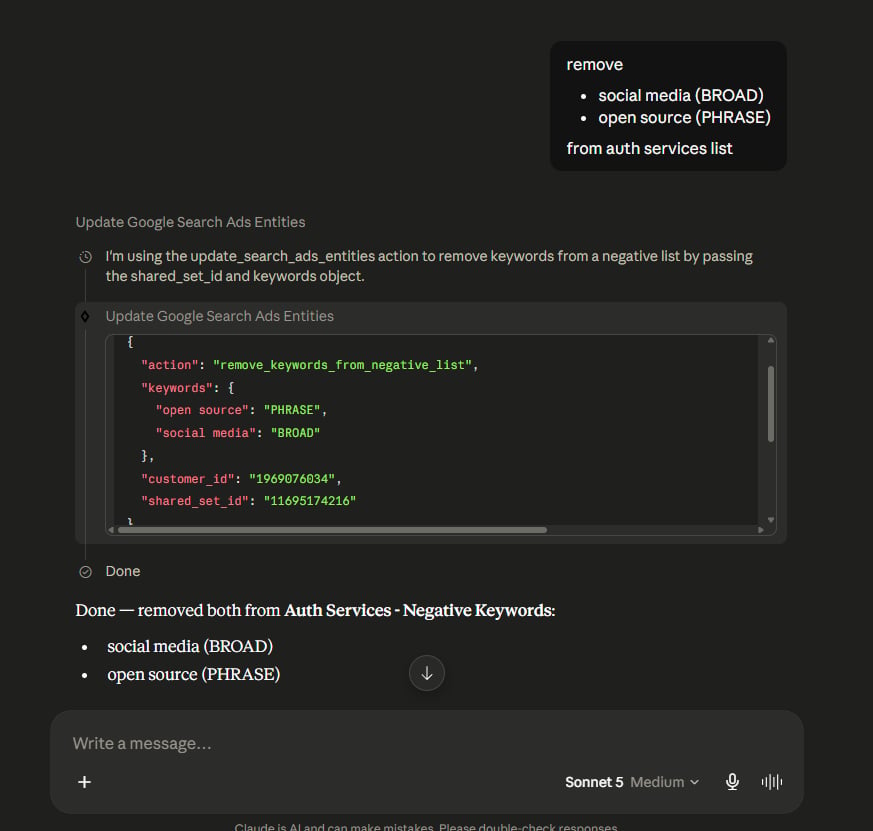Click the plus attachment icon

(85, 782)
